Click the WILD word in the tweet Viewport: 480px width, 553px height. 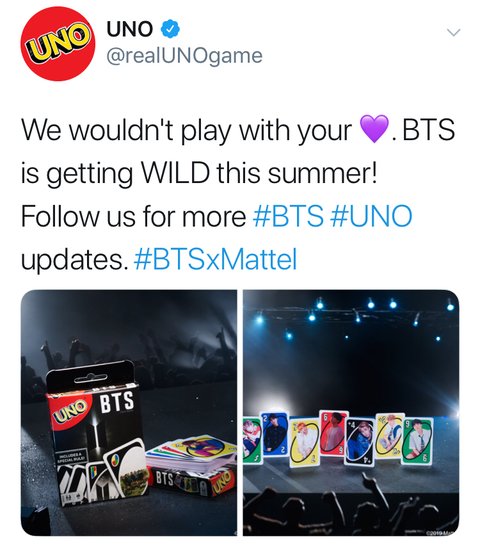(175, 173)
